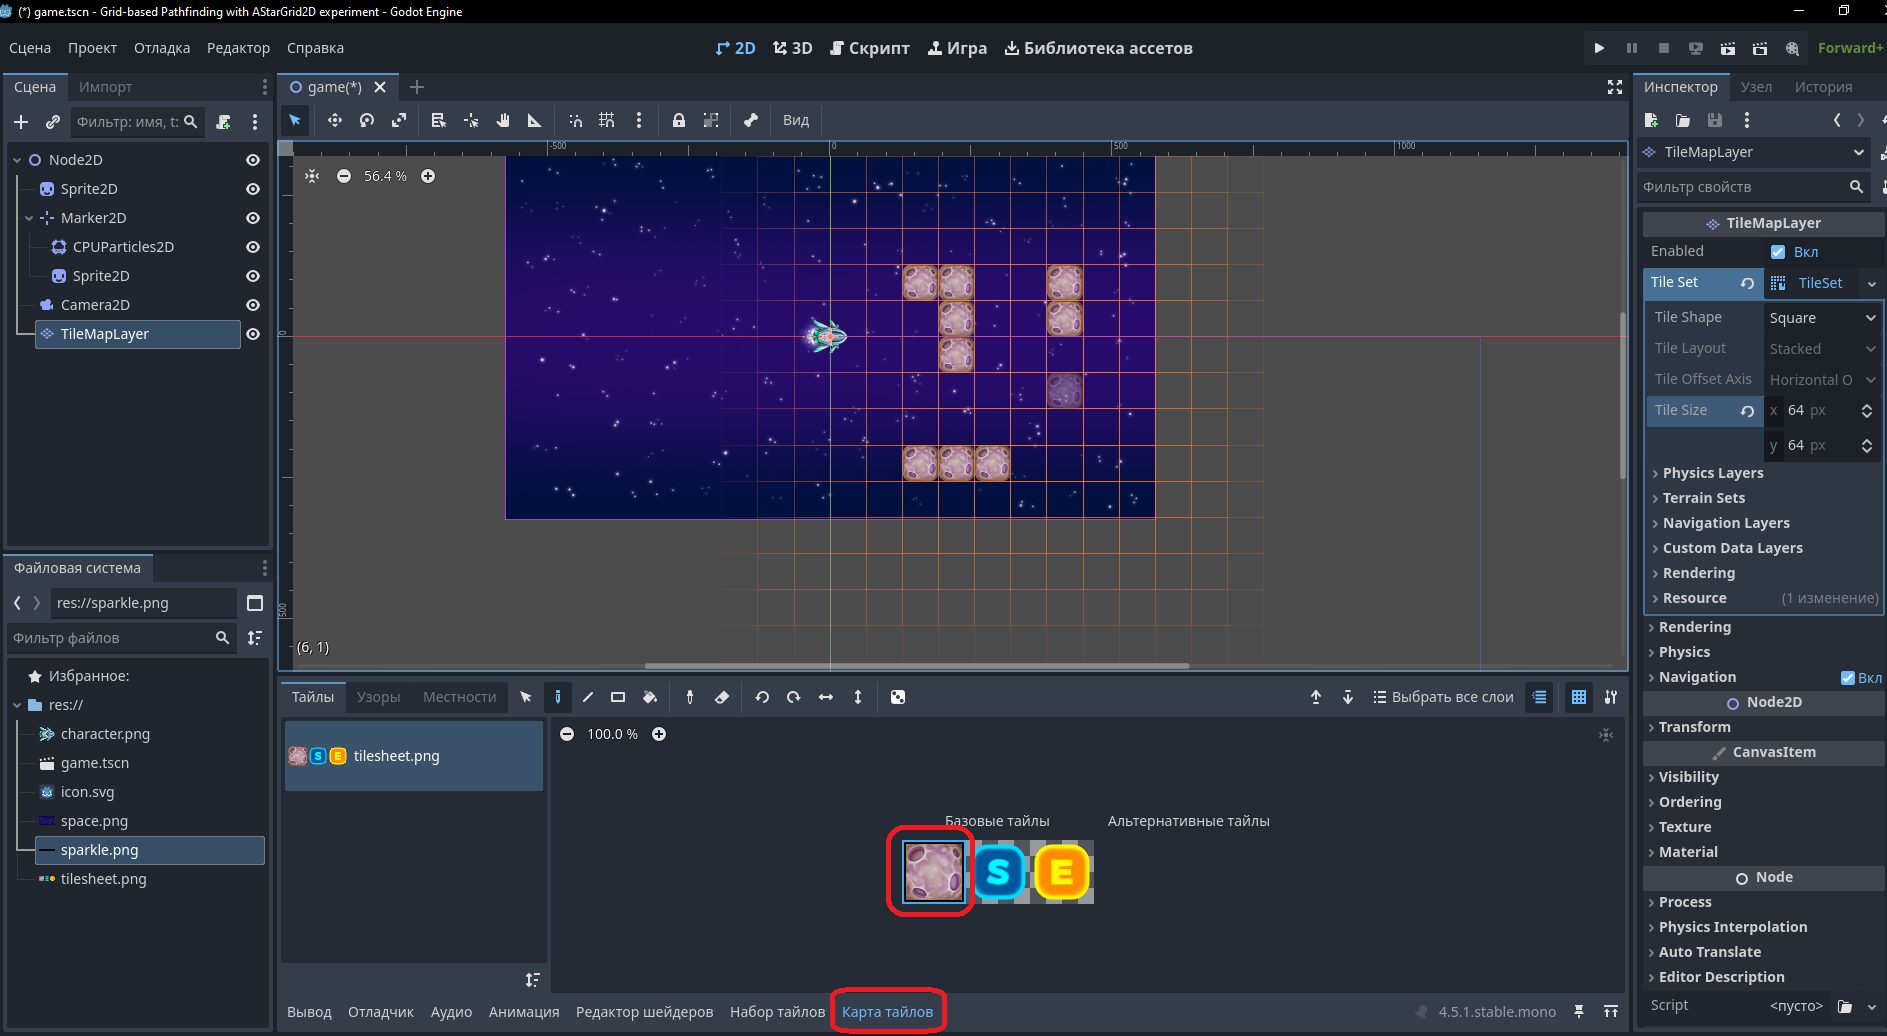The width and height of the screenshot is (1887, 1036).
Task: Hide the TileMapLayer node
Action: pos(253,334)
